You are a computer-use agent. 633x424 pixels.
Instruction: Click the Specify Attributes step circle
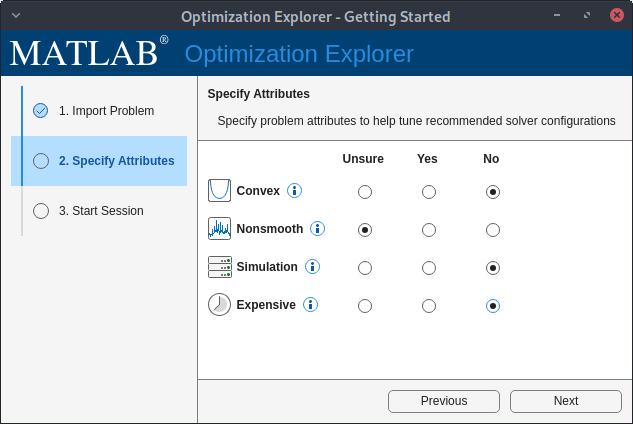(41, 161)
